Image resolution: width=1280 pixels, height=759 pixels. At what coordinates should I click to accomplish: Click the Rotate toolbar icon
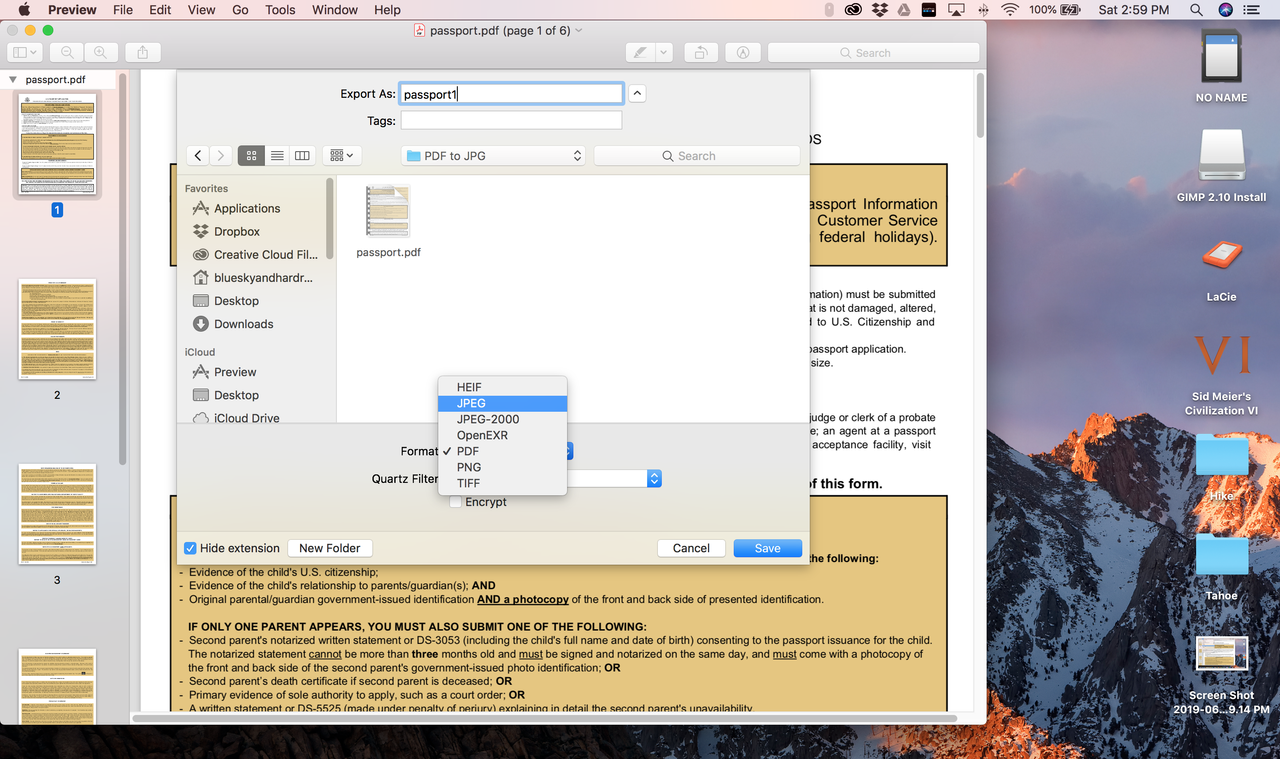click(702, 53)
